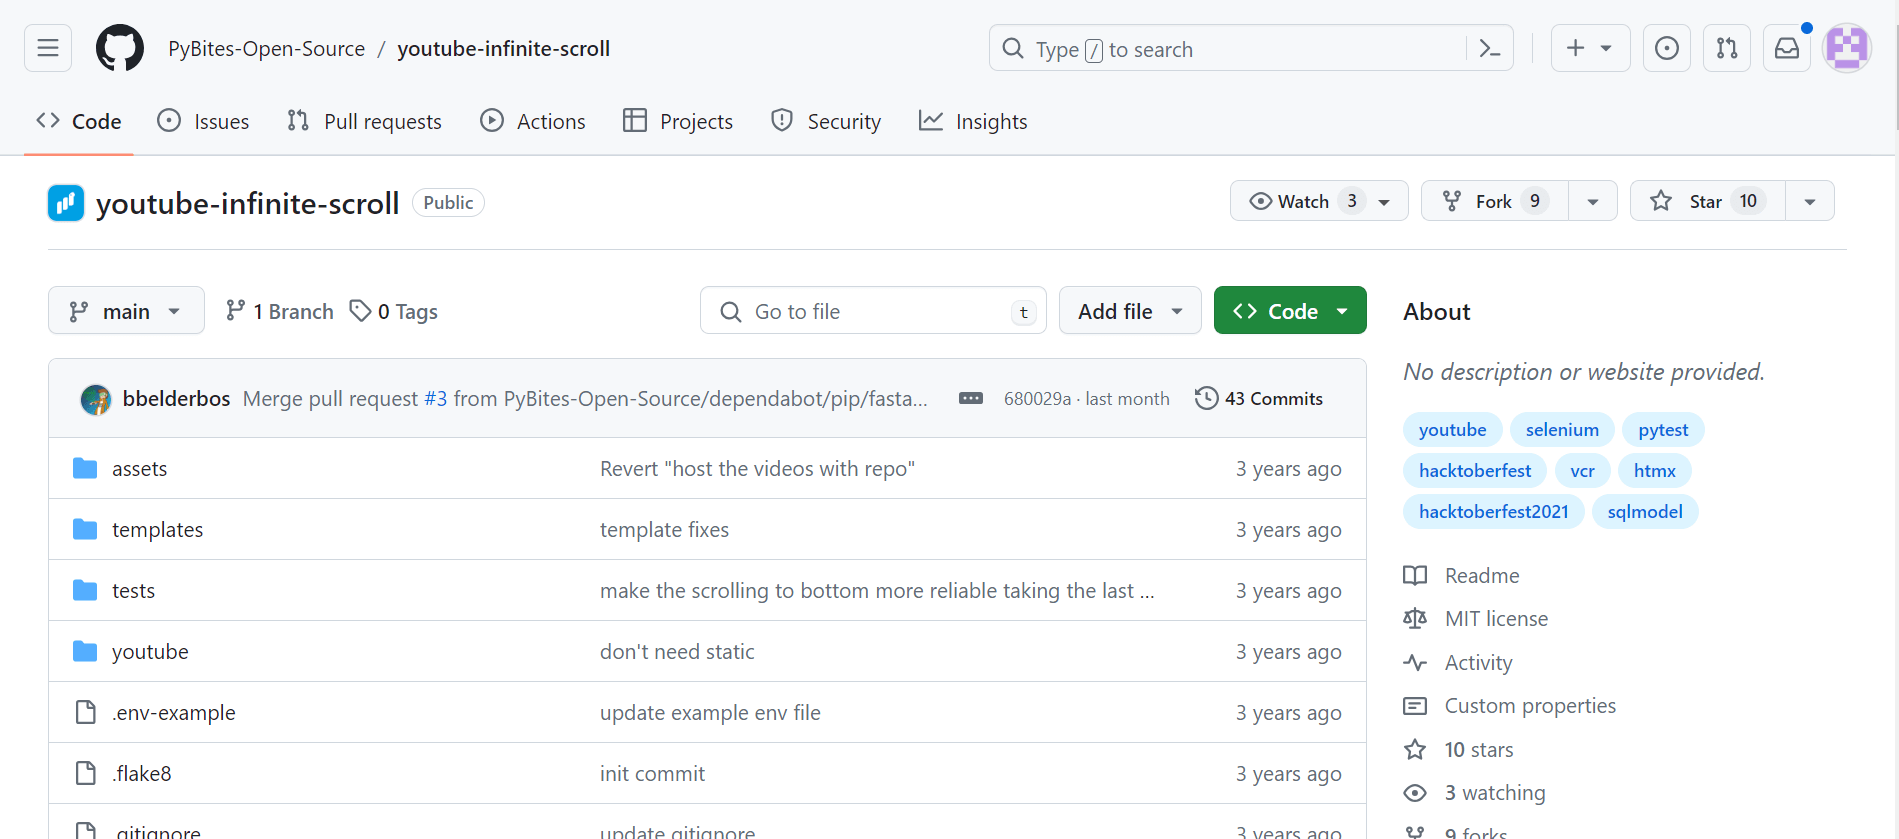This screenshot has height=839, width=1899.
Task: Open the pull requests shortcut icon in header
Action: coord(1726,48)
